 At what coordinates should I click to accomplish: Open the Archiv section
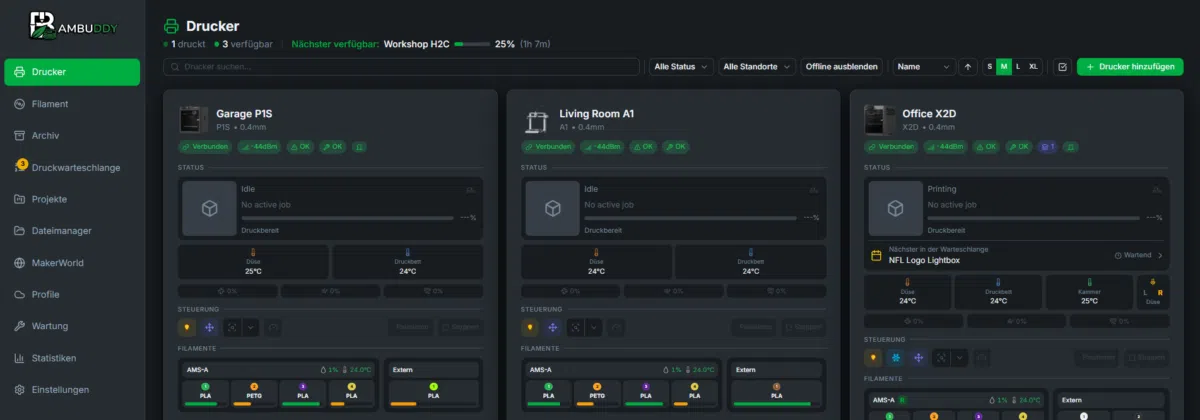(72, 135)
